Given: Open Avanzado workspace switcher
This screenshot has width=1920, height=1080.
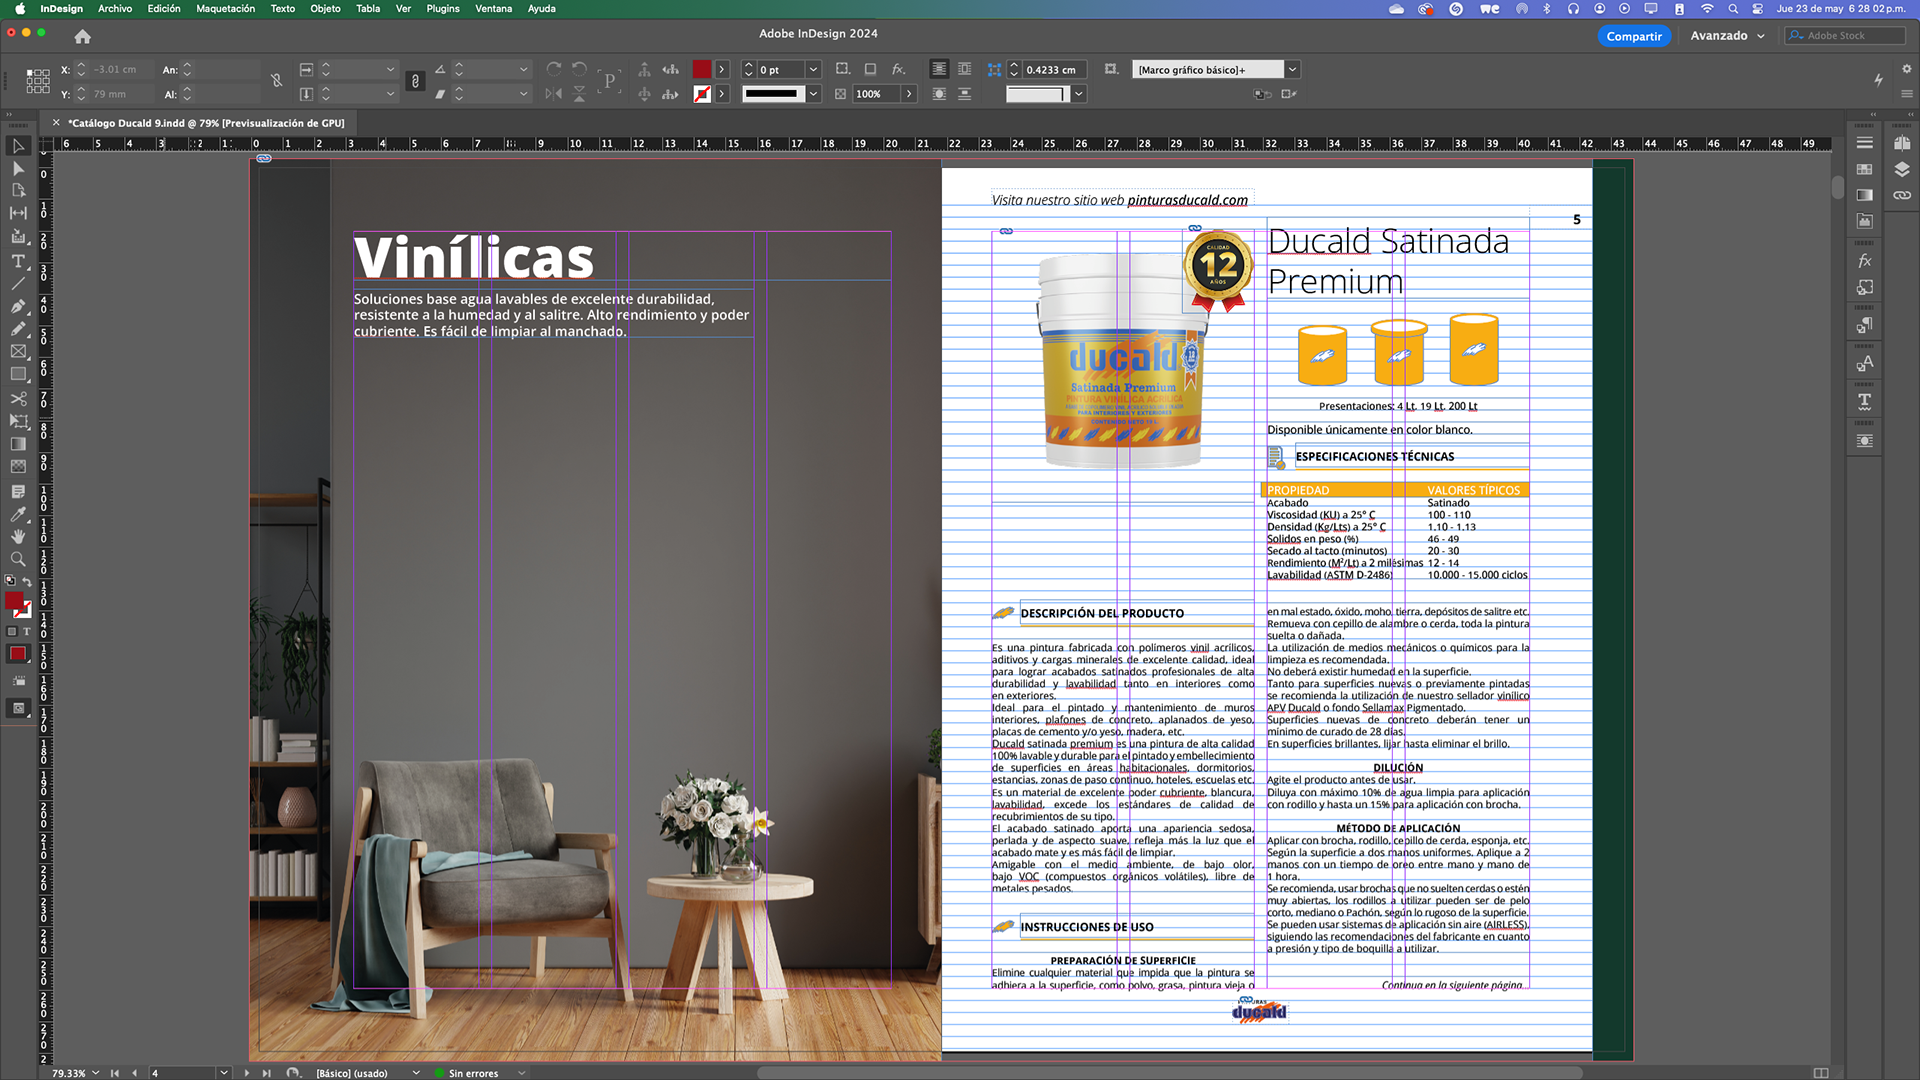Looking at the screenshot, I should click(1727, 36).
